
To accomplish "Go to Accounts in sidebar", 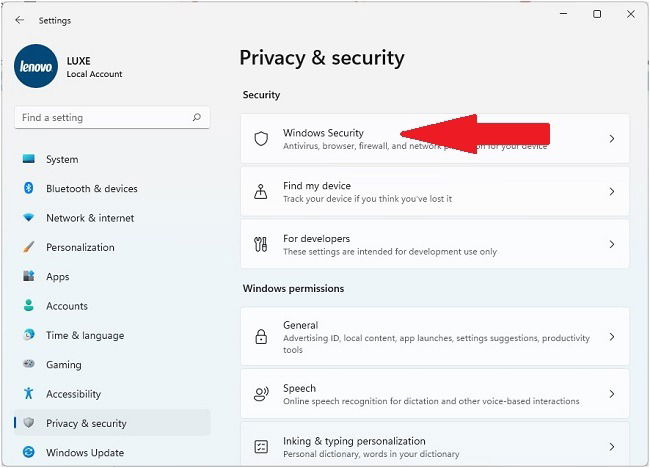I will tap(67, 306).
